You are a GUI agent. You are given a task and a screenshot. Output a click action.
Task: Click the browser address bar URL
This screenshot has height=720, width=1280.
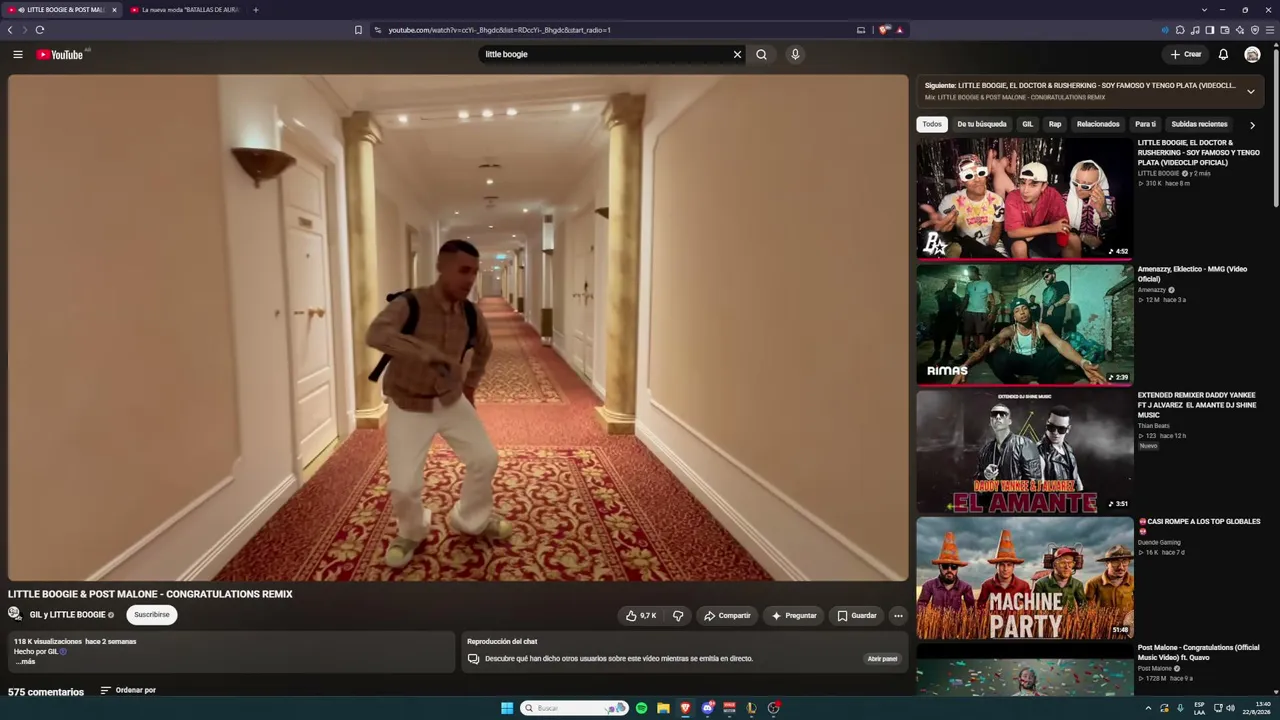tap(500, 30)
